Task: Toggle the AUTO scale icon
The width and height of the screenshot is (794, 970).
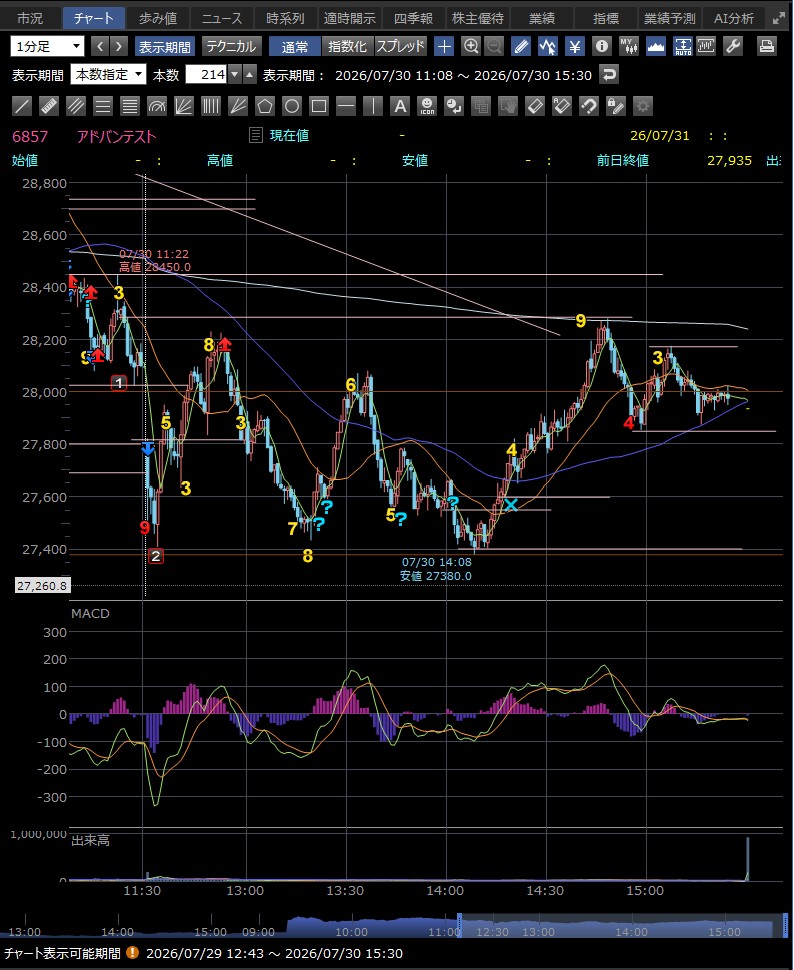Action: tap(683, 46)
